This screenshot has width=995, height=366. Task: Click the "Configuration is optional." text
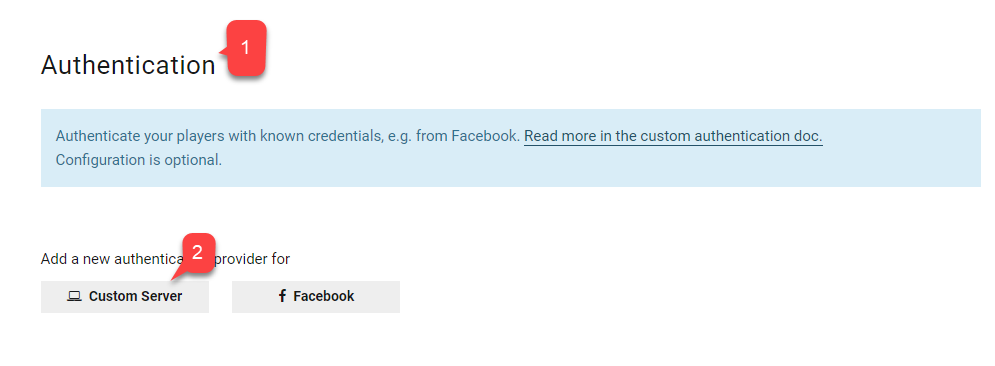139,160
